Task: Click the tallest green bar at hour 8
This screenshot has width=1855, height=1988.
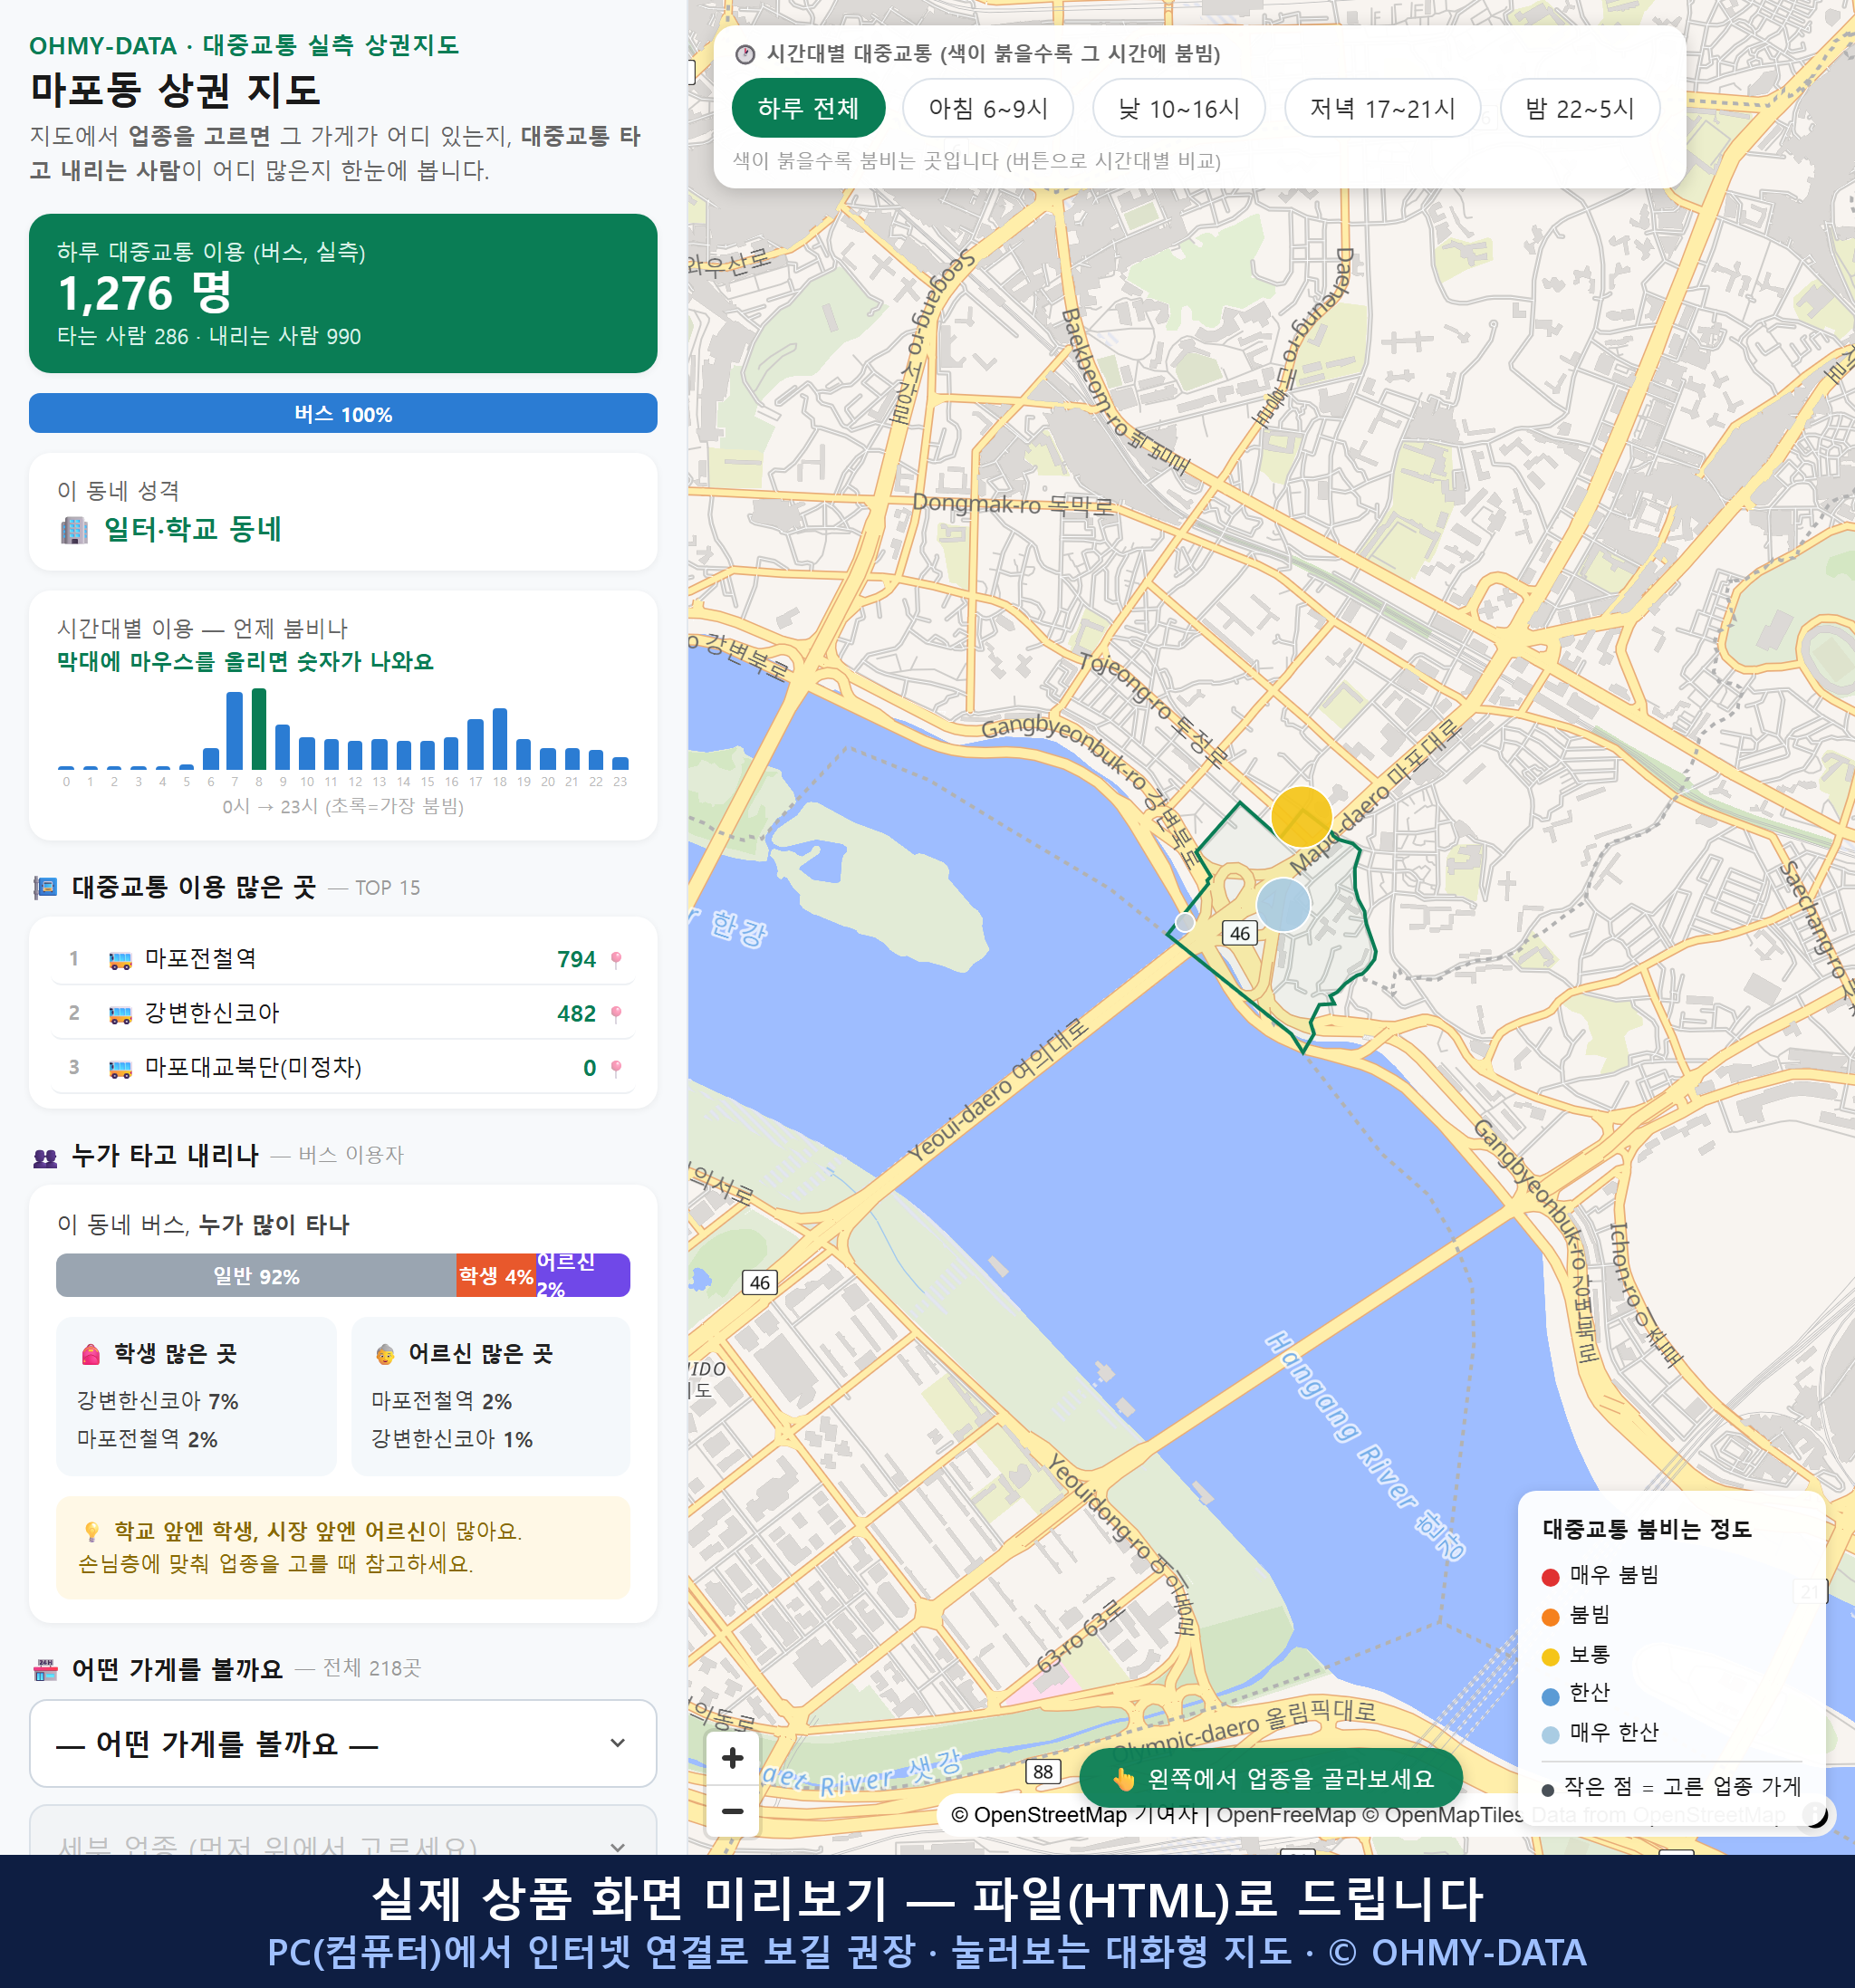Action: (x=259, y=729)
